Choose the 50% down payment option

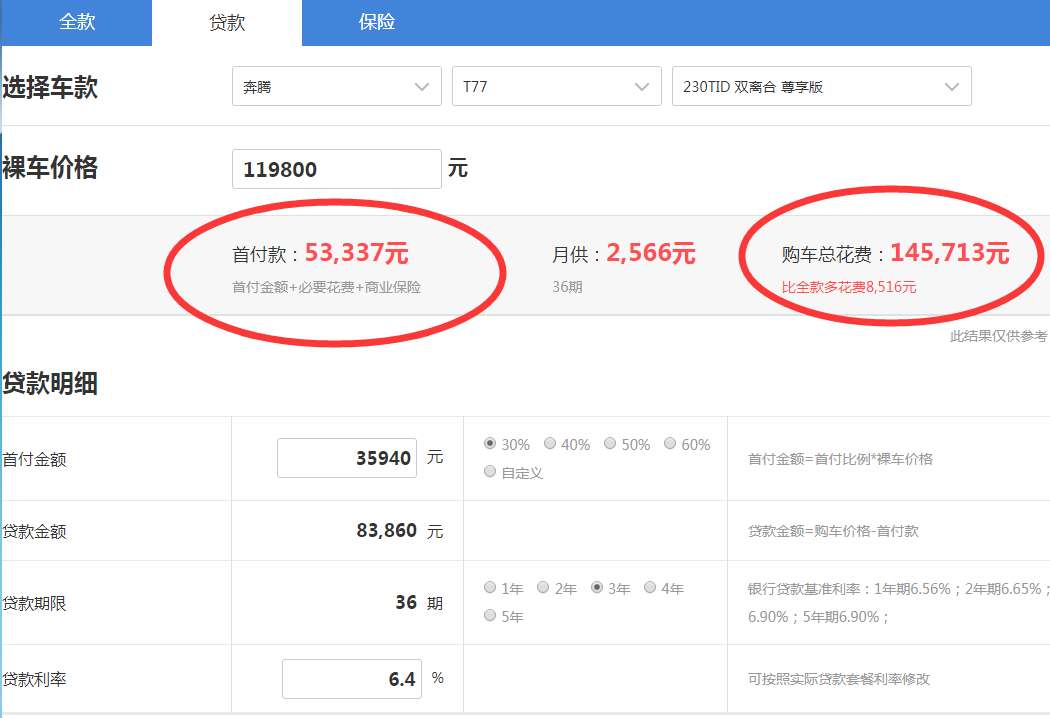[610, 443]
